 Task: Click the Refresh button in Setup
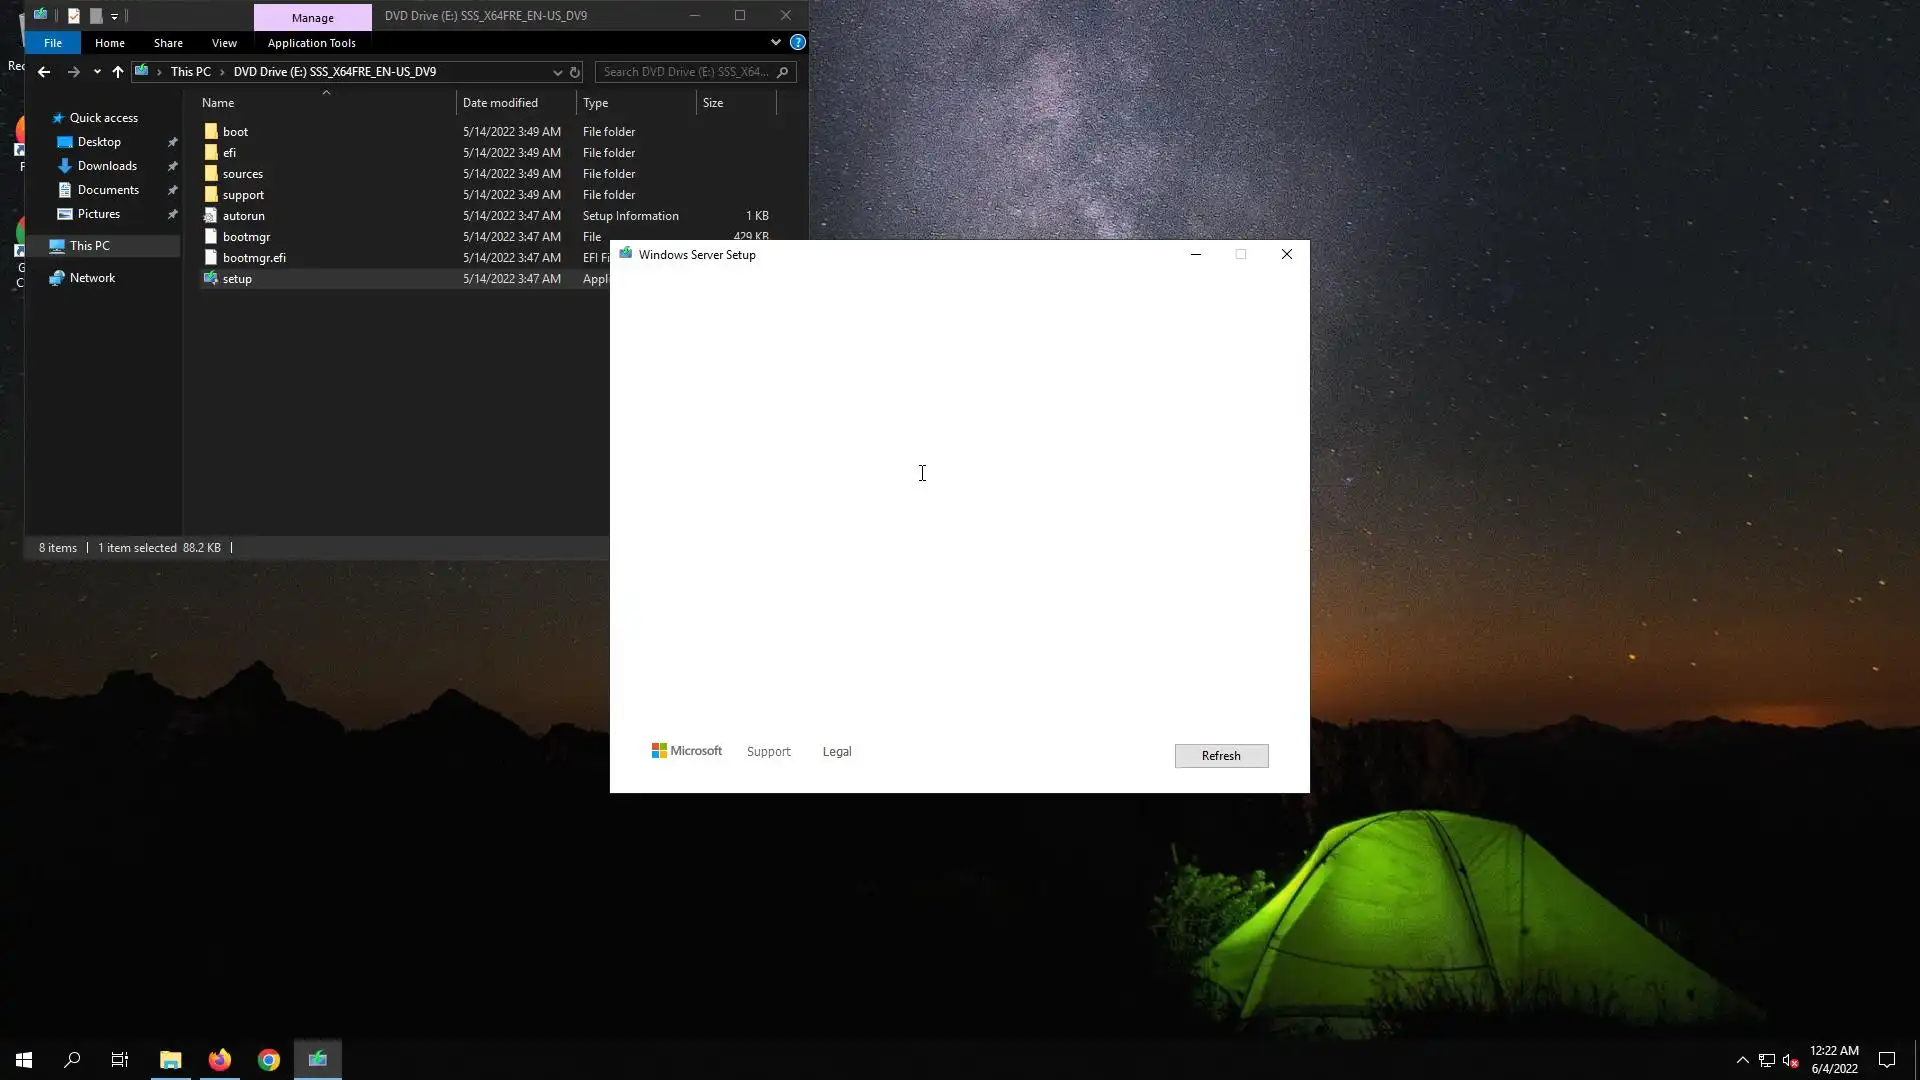[1221, 756]
